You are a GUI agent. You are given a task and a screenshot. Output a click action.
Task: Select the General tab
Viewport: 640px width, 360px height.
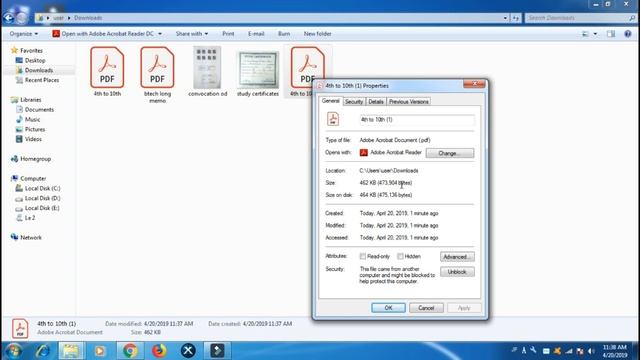point(331,101)
